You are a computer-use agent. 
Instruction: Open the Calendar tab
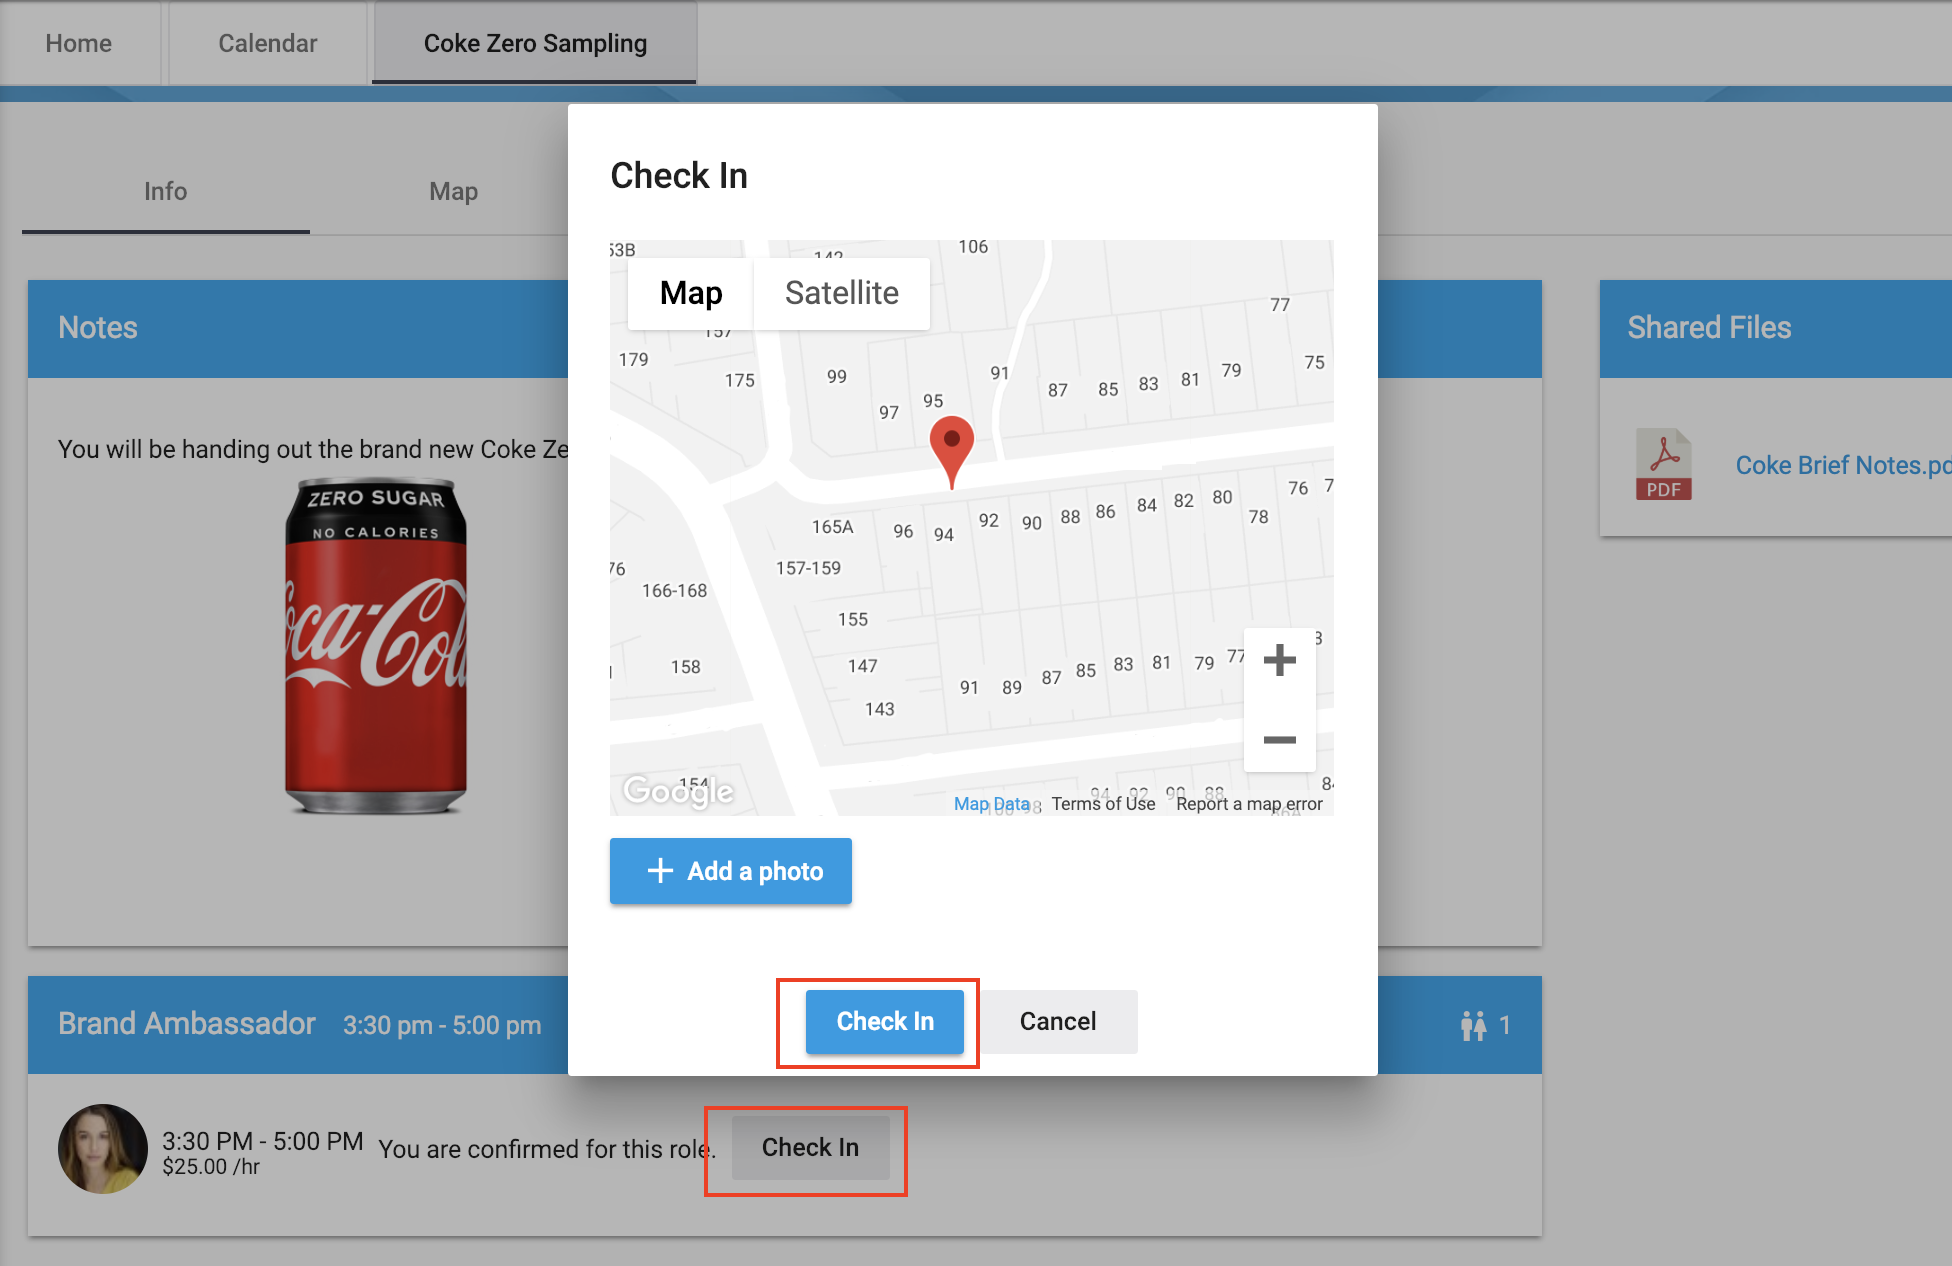pyautogui.click(x=267, y=43)
